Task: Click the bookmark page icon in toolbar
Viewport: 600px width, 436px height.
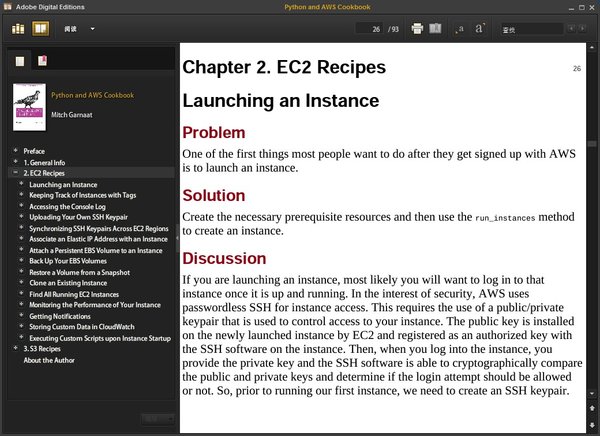Action: (x=435, y=28)
